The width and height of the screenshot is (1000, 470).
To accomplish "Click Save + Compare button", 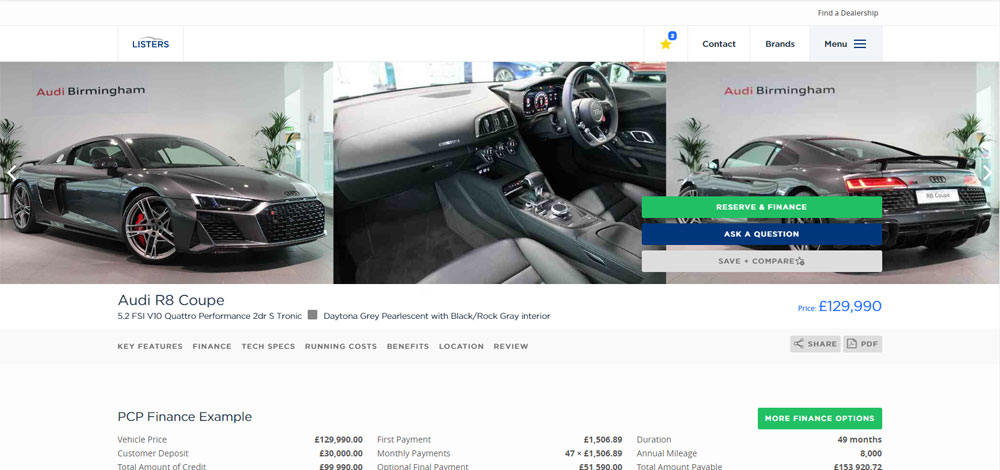I will [x=761, y=261].
